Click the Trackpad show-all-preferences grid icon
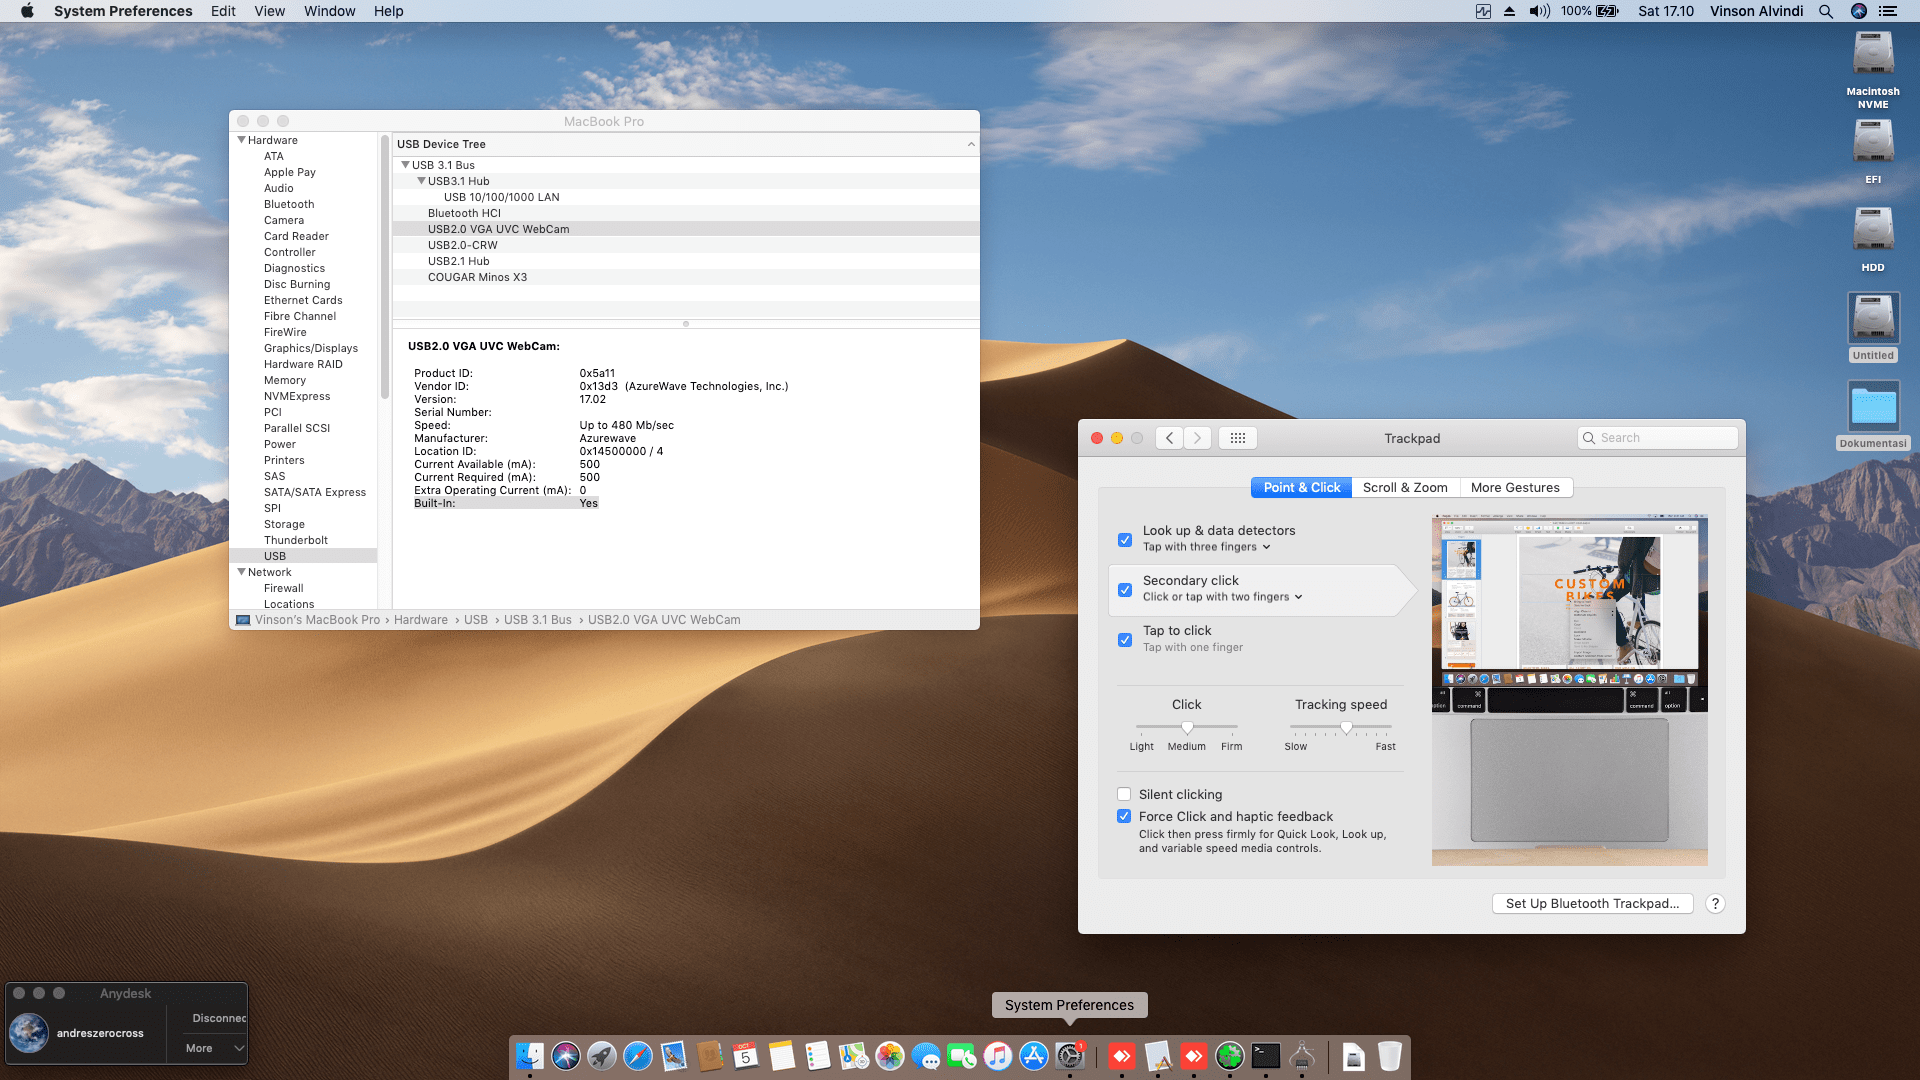Image resolution: width=1920 pixels, height=1080 pixels. click(x=1237, y=437)
